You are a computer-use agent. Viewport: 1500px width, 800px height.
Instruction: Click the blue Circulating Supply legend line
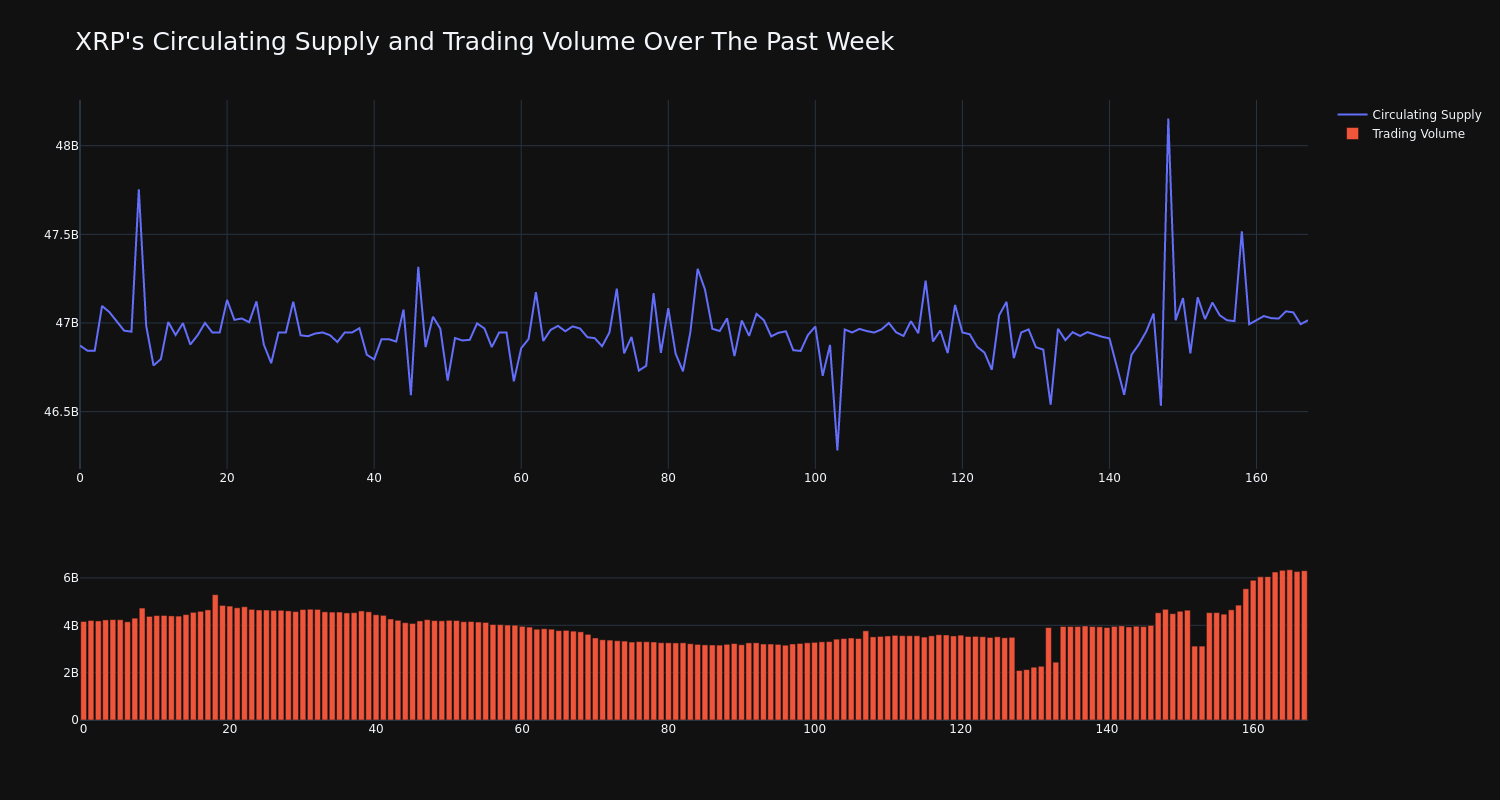[x=1352, y=115]
